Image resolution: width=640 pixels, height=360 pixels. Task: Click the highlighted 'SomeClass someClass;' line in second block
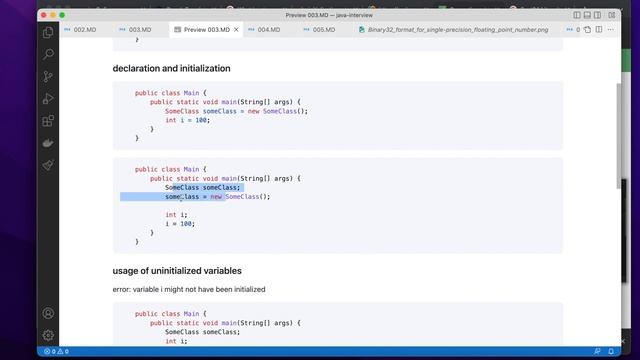tap(202, 187)
